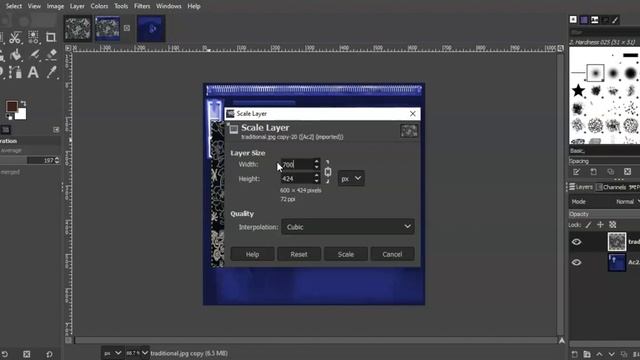Select the Color Picker tool
640x360 pixels.
(51, 72)
